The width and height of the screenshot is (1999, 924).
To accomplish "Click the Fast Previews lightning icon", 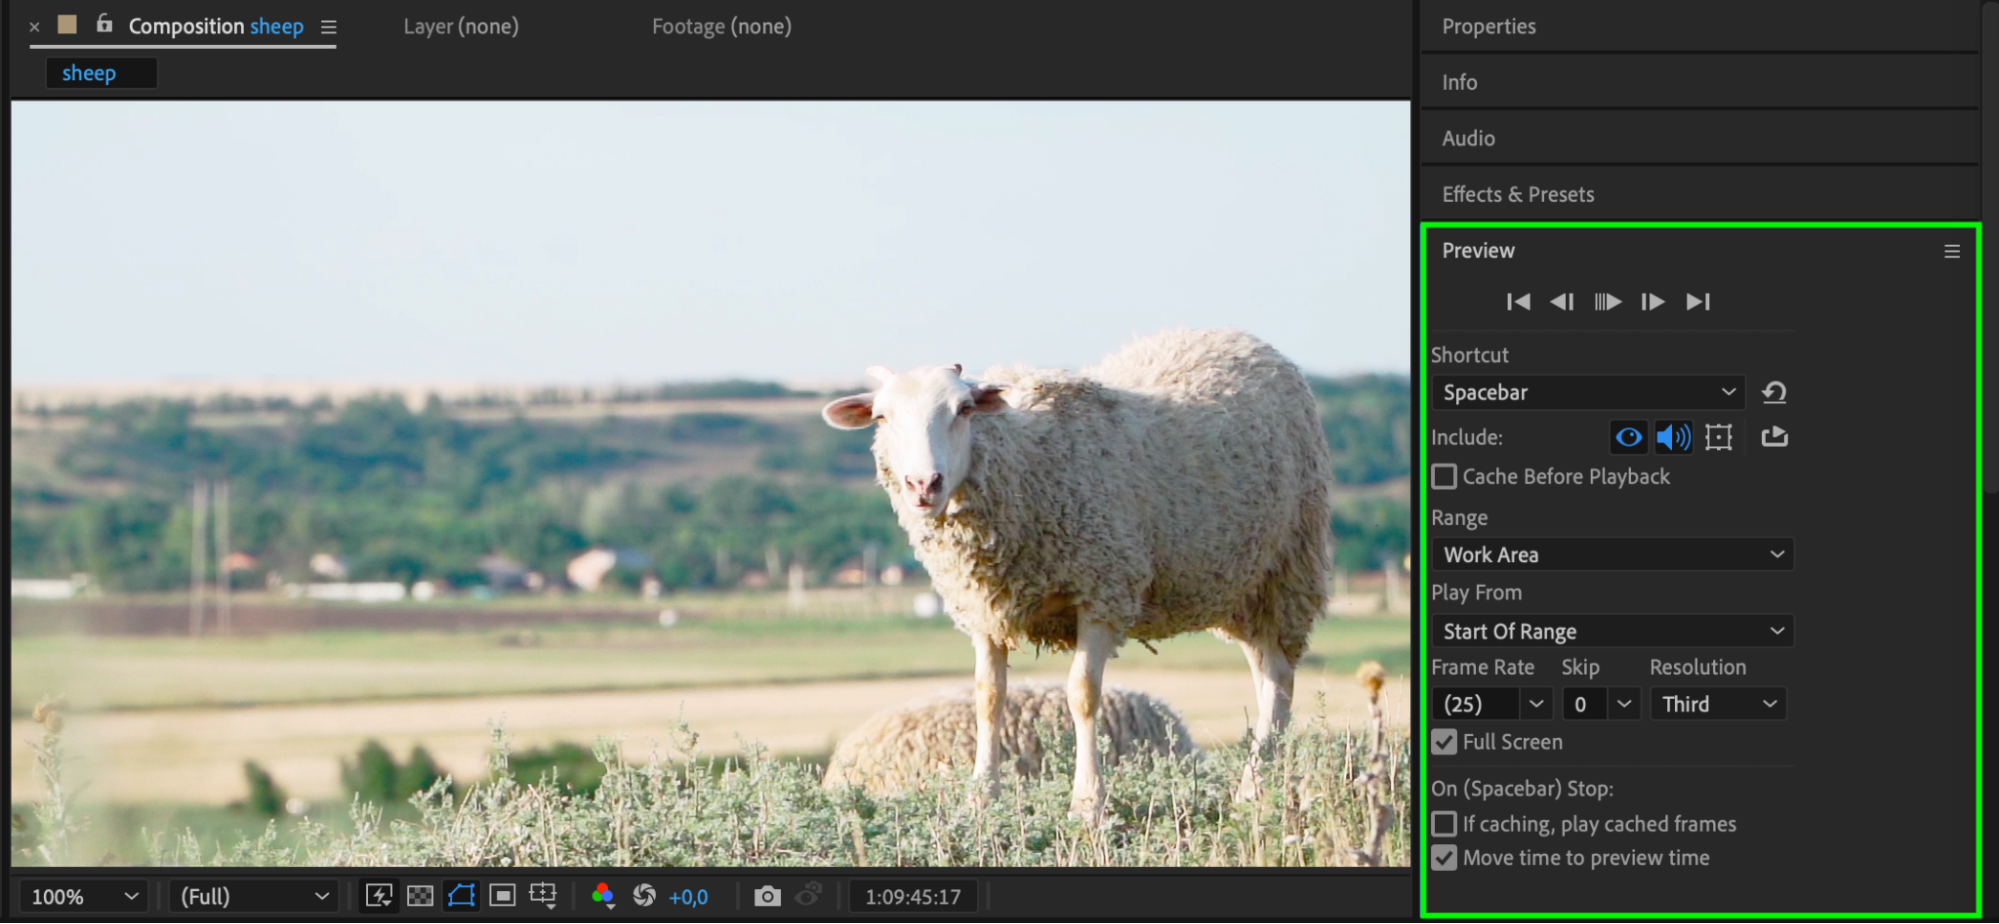I will [379, 895].
